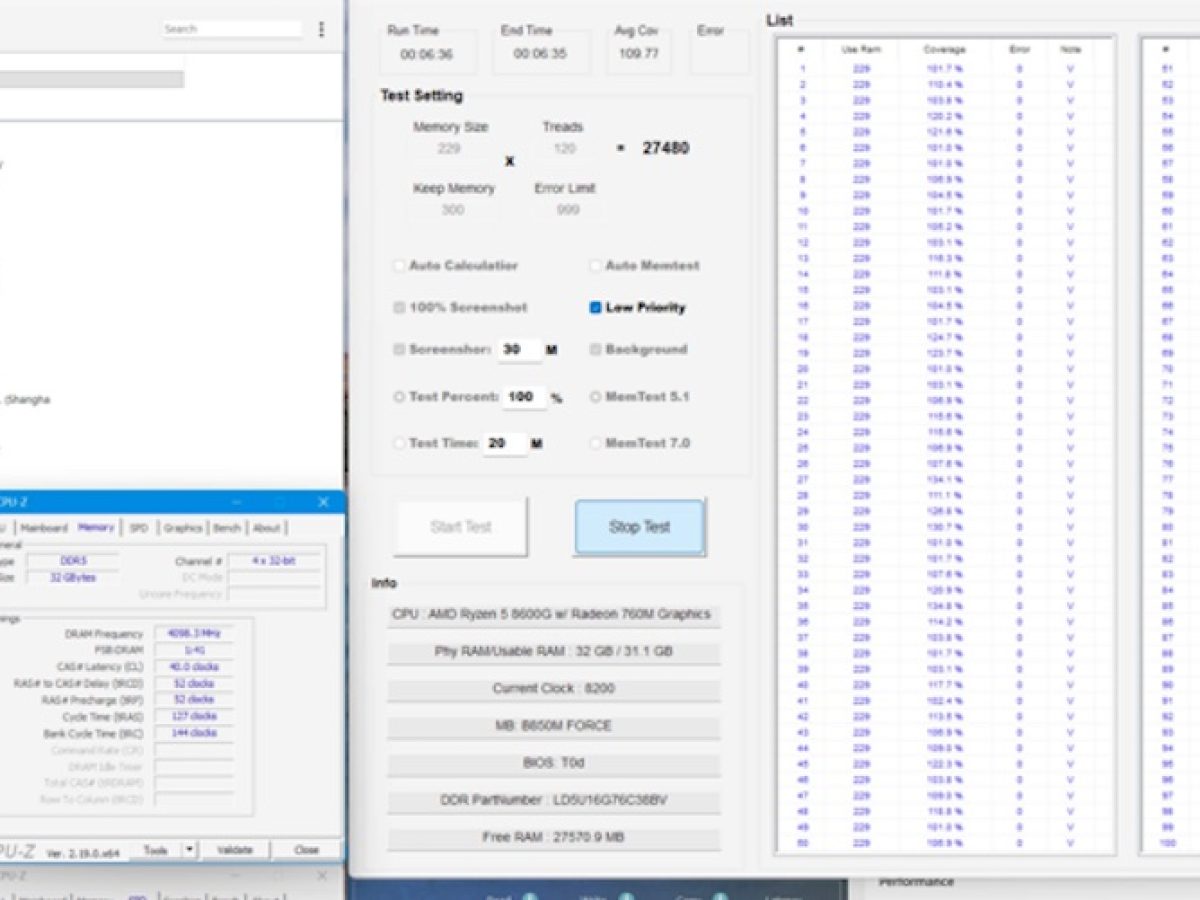Image resolution: width=1200 pixels, height=900 pixels.
Task: Open the Graphics tab in CPU-Z
Action: 183,528
